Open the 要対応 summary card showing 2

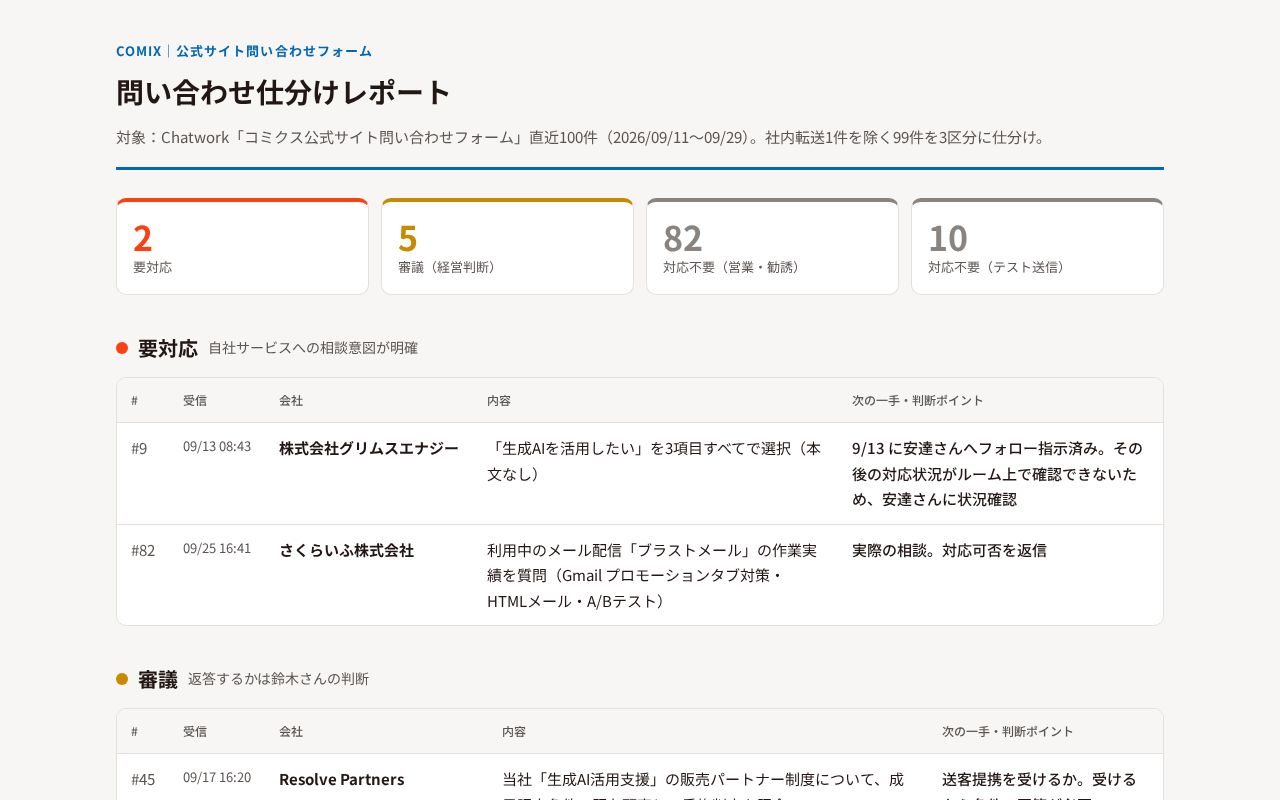[x=242, y=246]
